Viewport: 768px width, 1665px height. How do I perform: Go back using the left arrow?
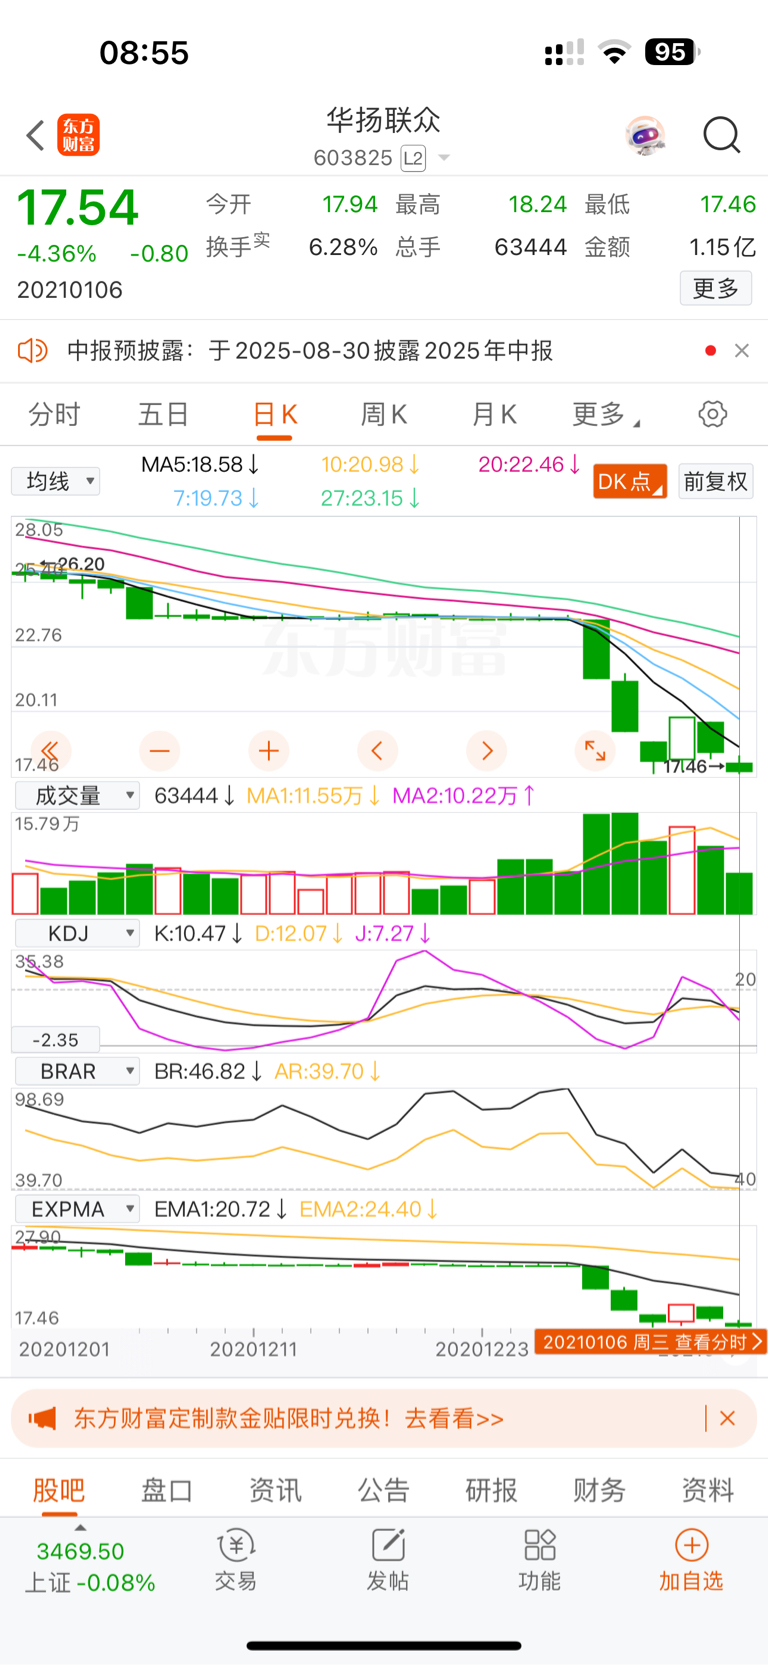click(36, 135)
